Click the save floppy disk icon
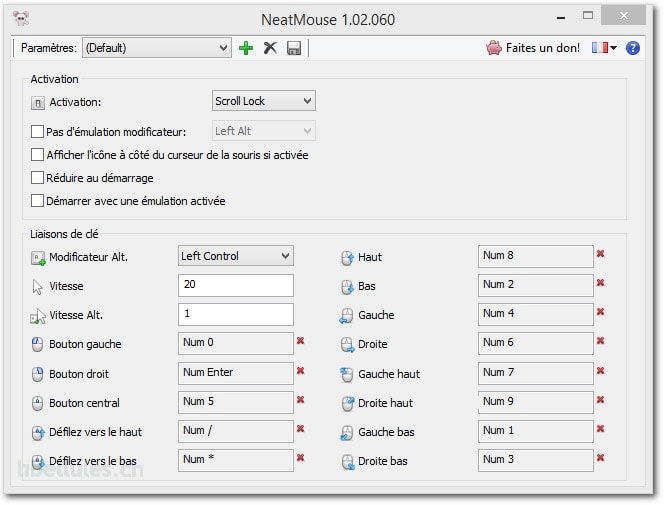664x505 pixels. point(294,48)
